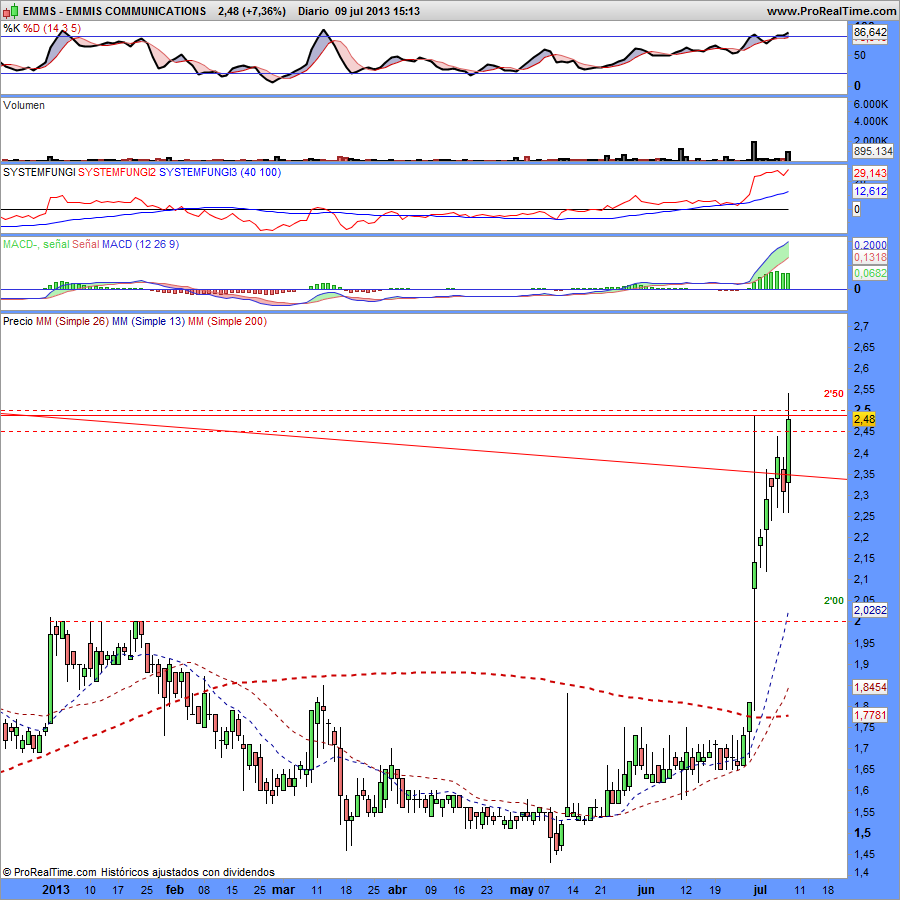Screen dimensions: 900x900
Task: Select the price-axis value '1,7781'
Action: 870,715
